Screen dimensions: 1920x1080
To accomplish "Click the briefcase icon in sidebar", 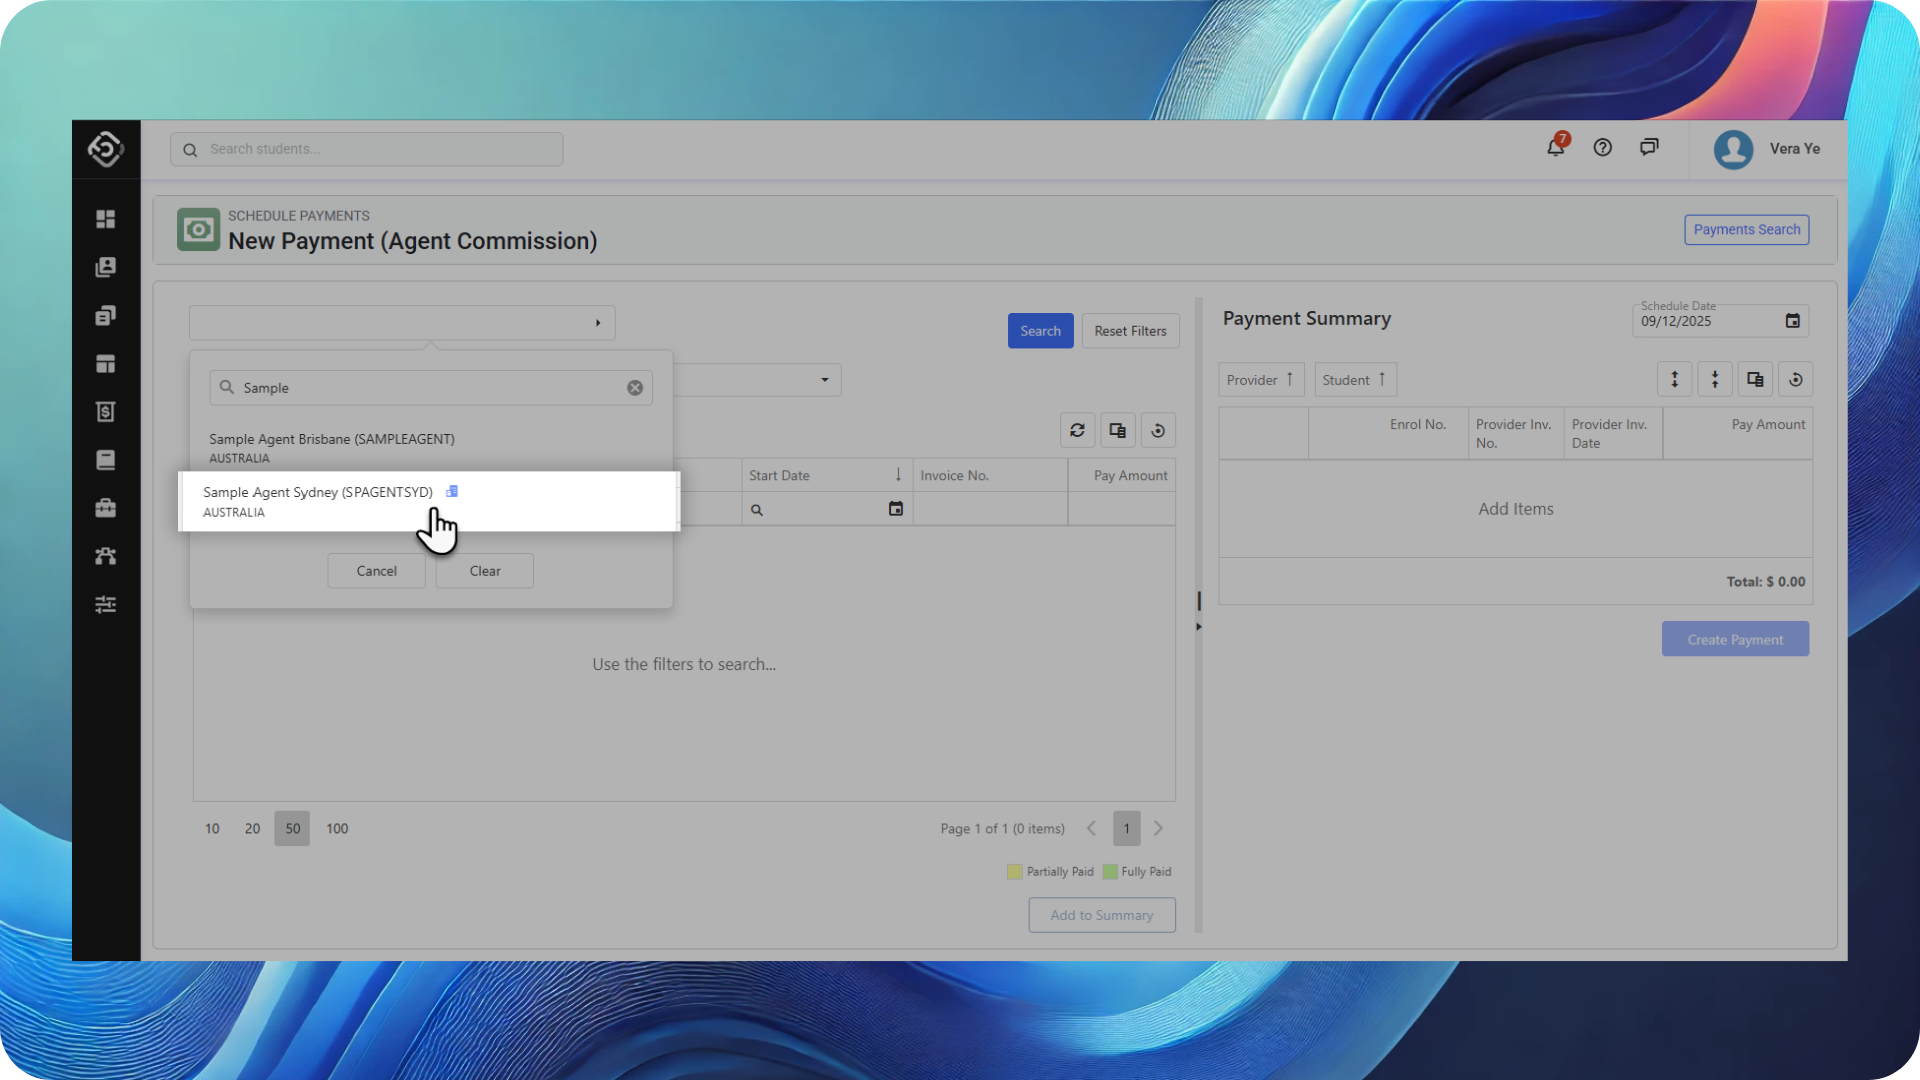I will pos(105,508).
